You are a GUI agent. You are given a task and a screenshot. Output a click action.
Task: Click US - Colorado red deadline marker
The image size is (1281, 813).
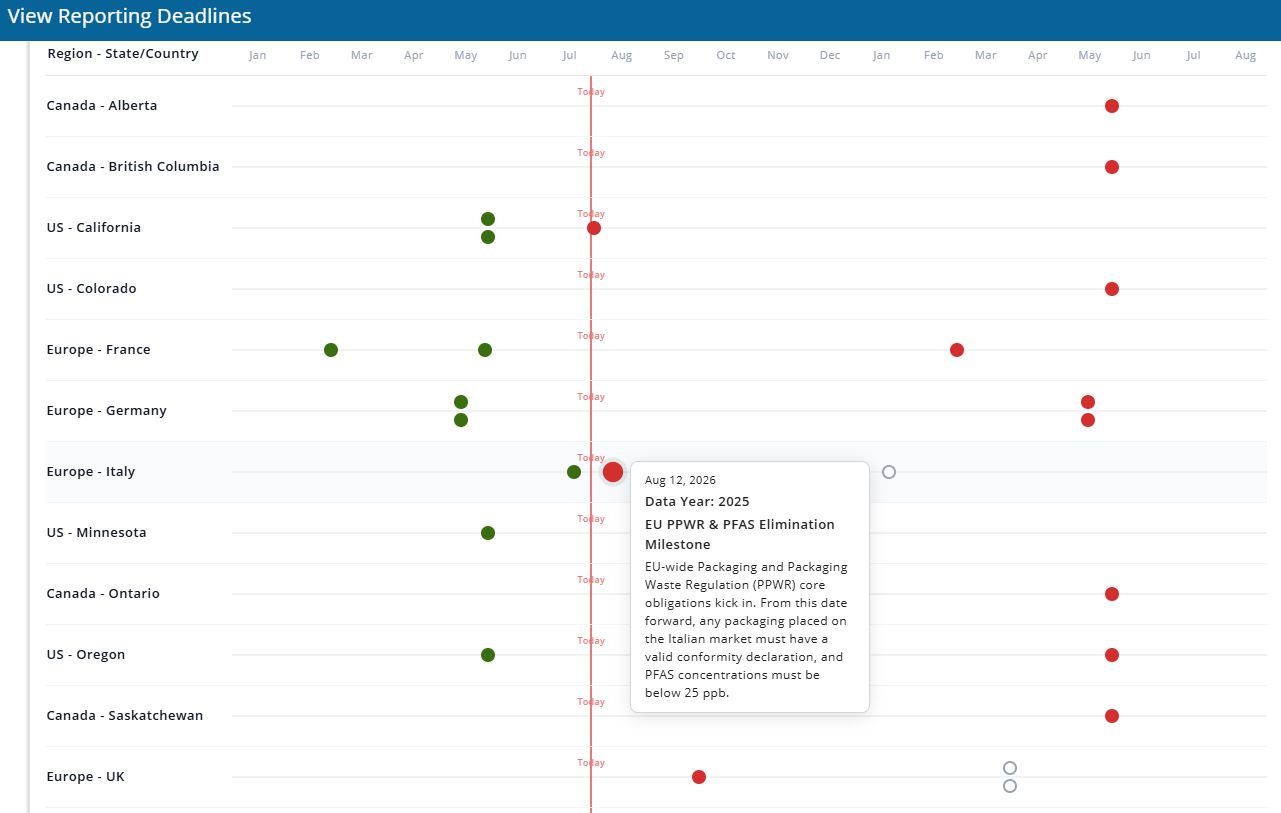pos(1112,289)
